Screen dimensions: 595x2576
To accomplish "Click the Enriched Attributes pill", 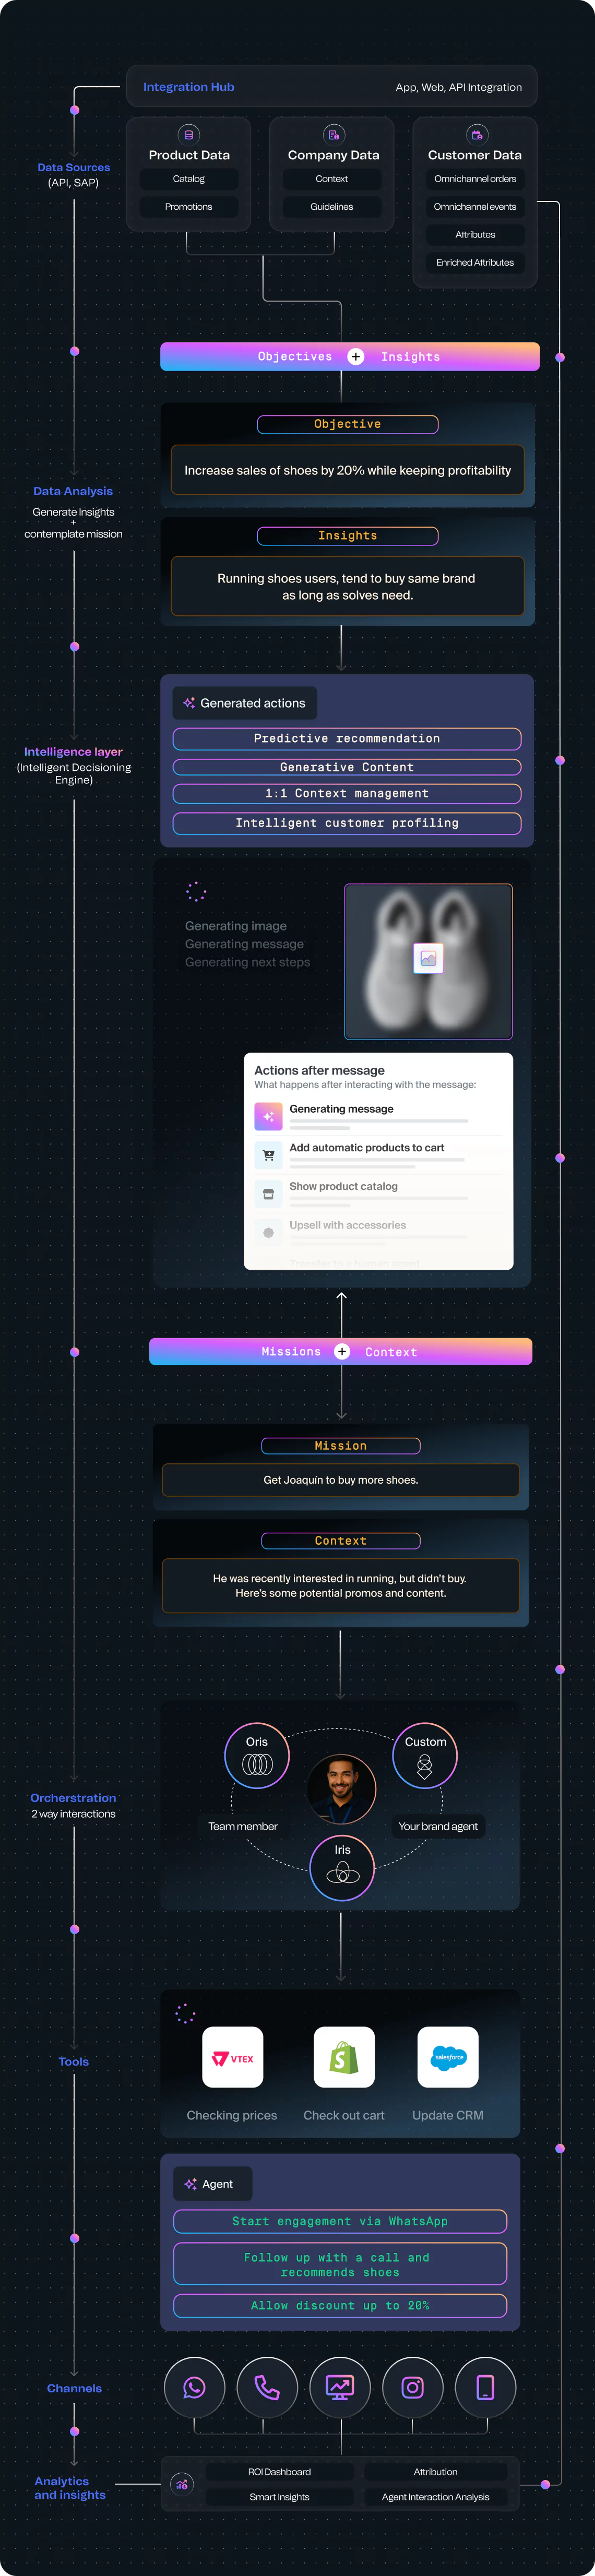I will (x=475, y=263).
